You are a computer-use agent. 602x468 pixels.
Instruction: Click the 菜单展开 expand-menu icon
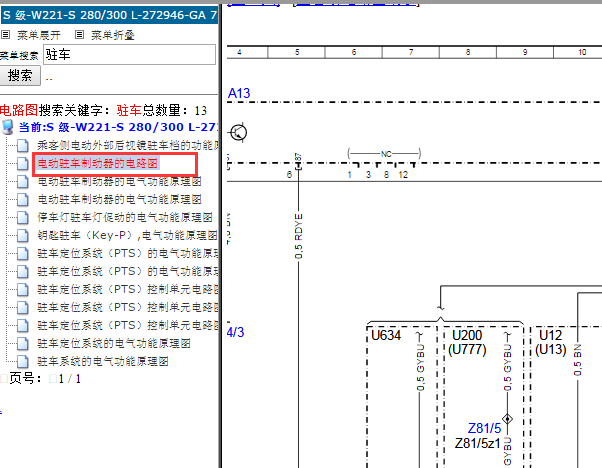[5, 35]
